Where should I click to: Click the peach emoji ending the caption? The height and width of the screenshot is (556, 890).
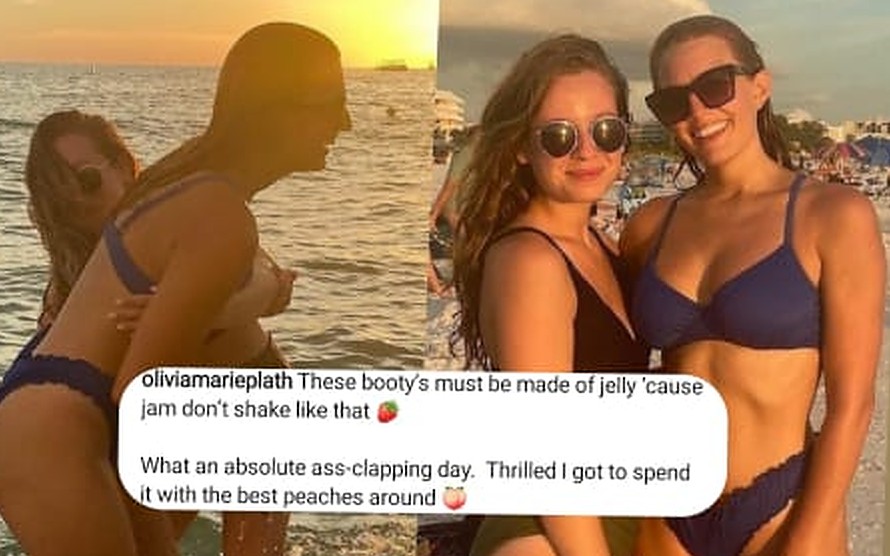tap(455, 498)
